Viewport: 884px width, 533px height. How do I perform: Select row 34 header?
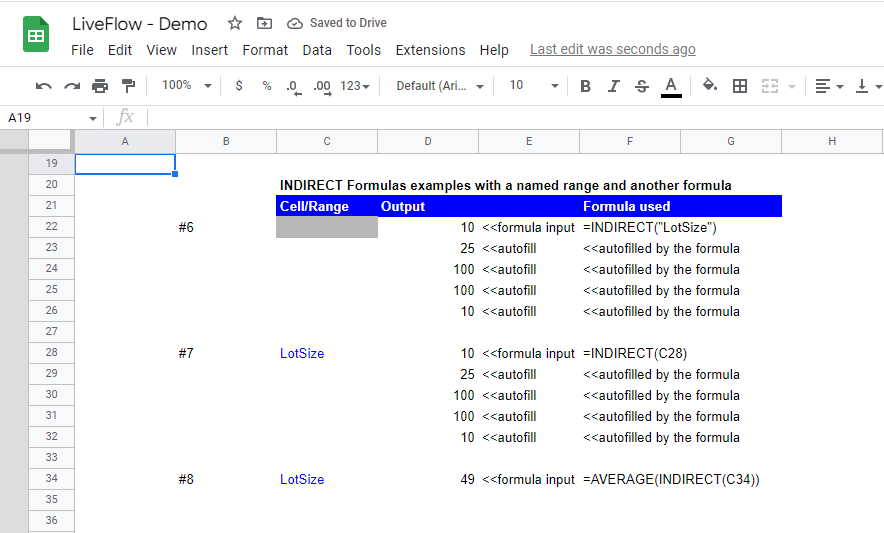point(51,479)
